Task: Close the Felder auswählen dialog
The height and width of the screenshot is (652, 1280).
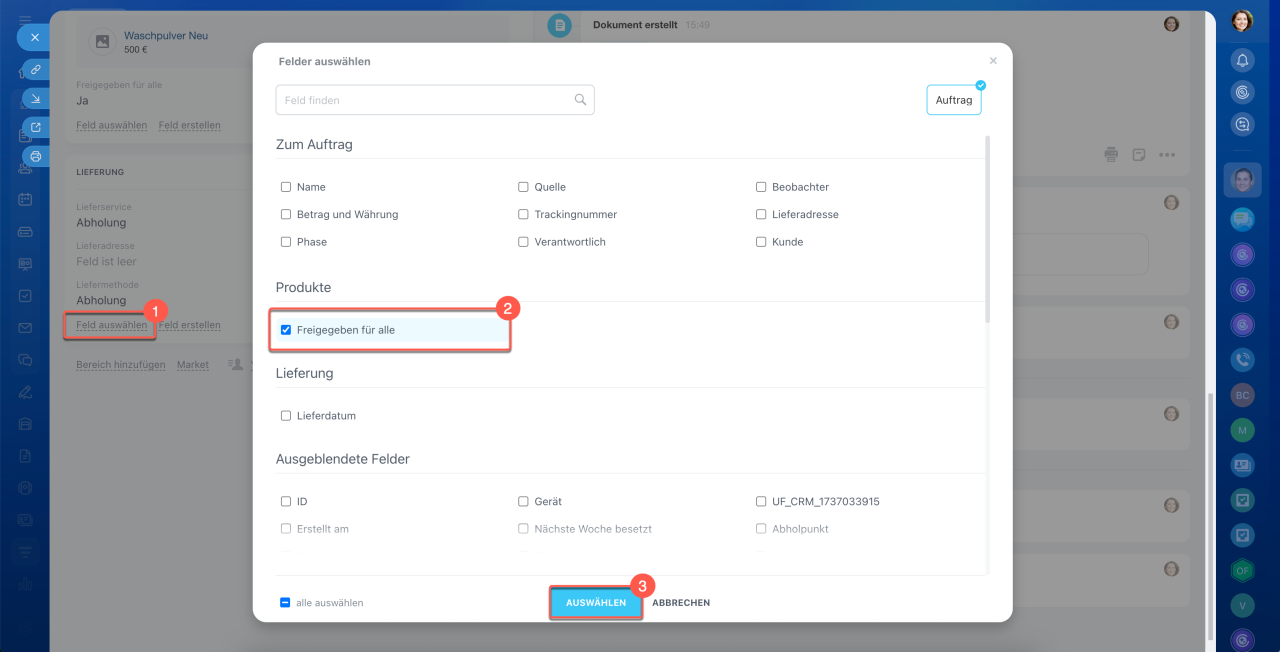Action: pyautogui.click(x=993, y=61)
